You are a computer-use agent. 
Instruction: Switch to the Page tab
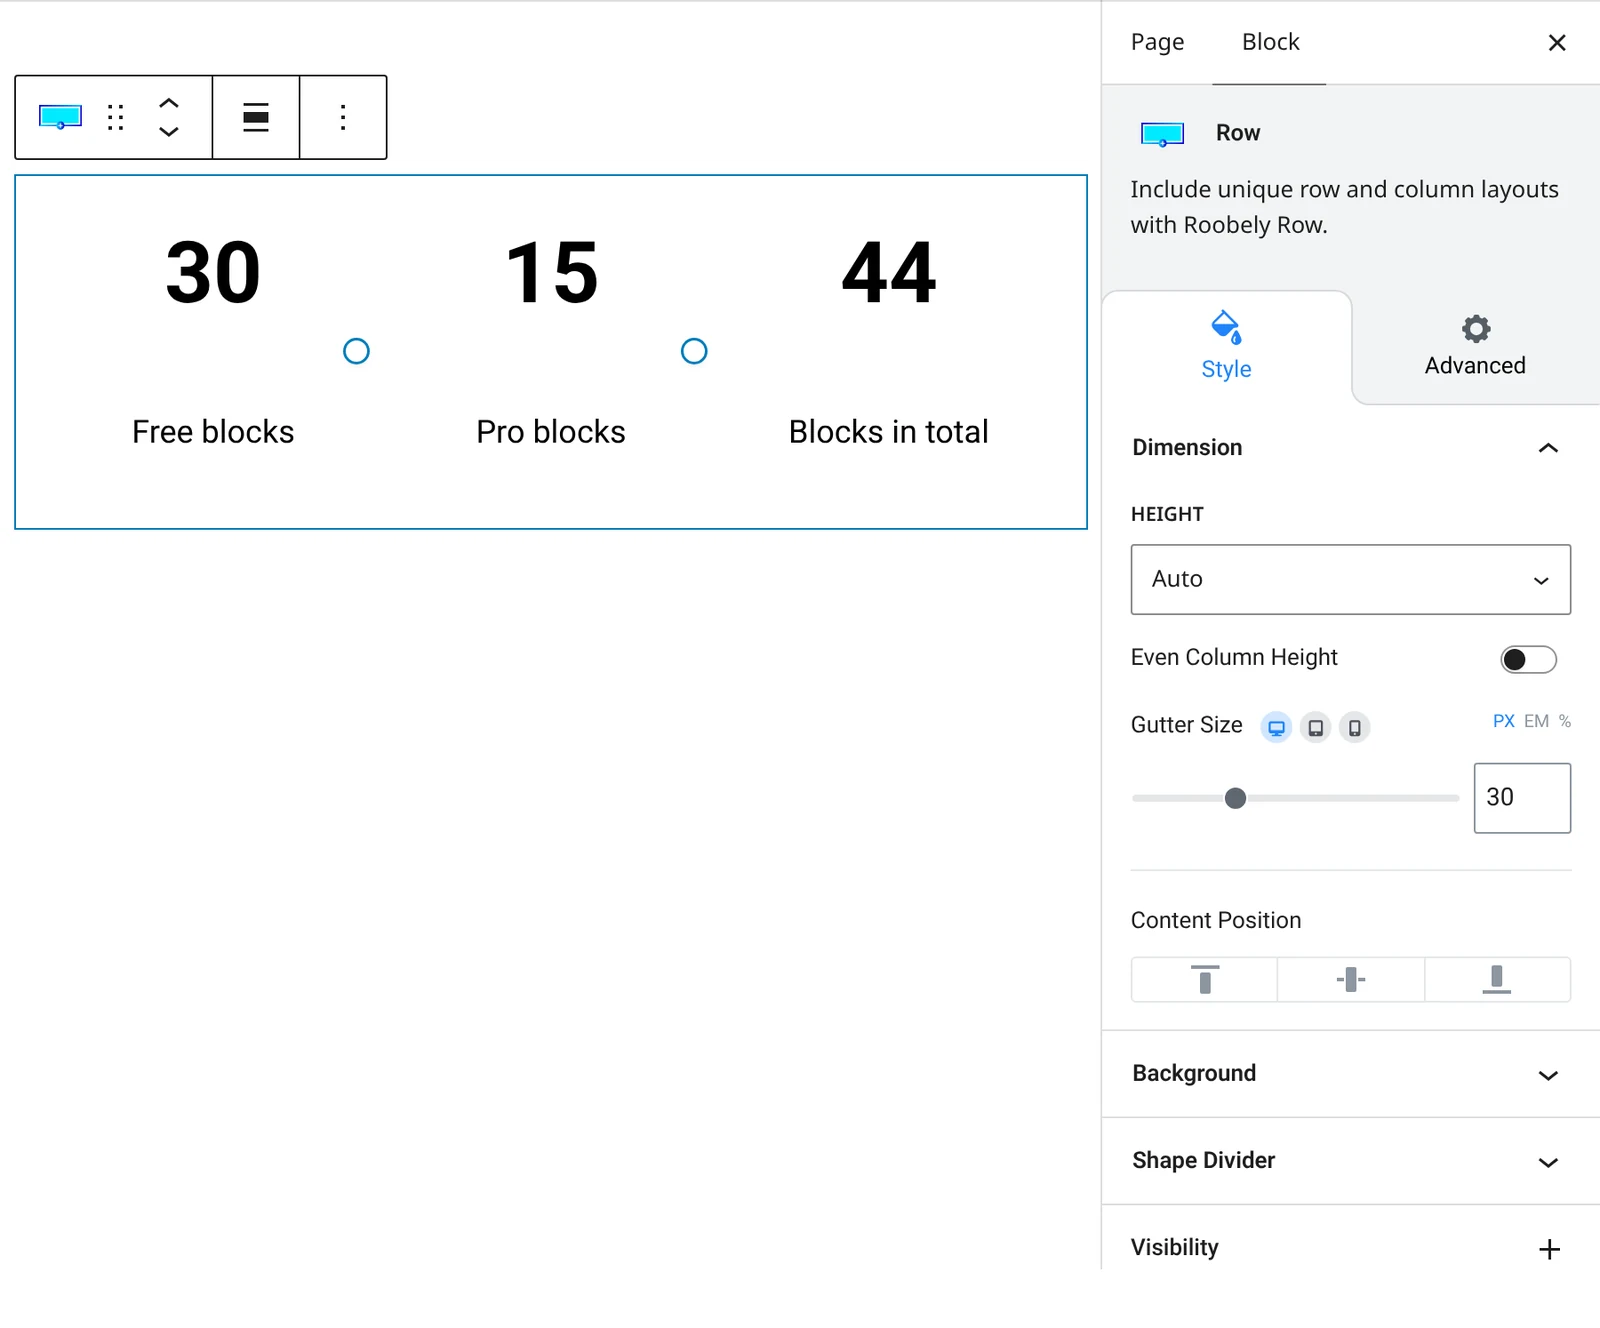pyautogui.click(x=1157, y=42)
